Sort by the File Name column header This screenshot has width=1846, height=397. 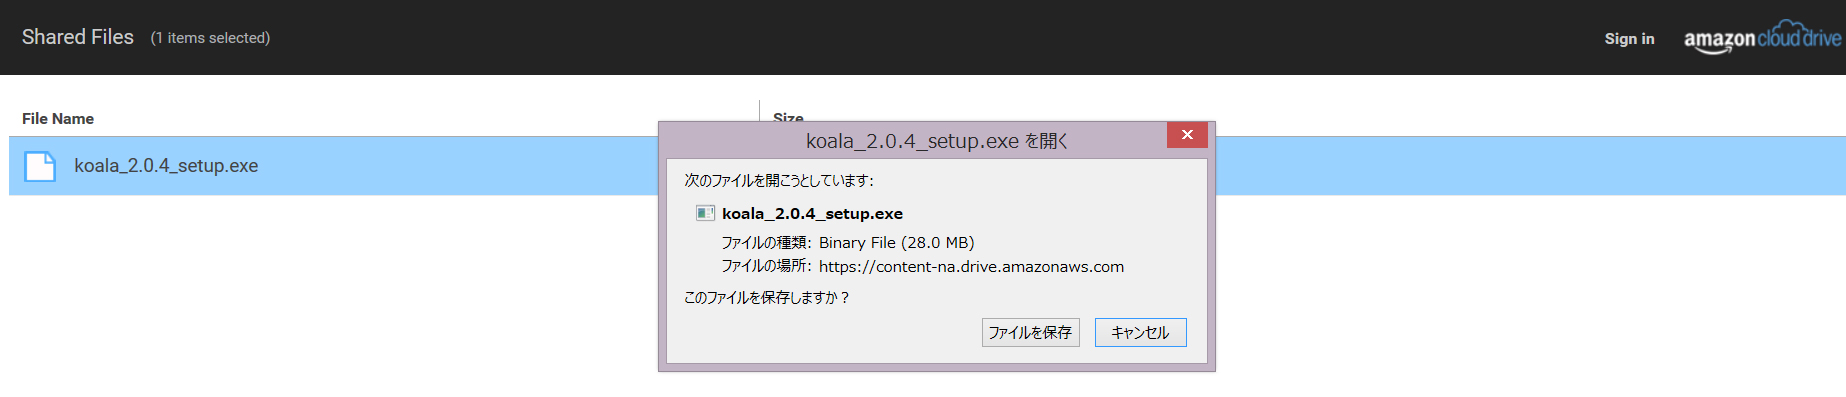(x=58, y=118)
